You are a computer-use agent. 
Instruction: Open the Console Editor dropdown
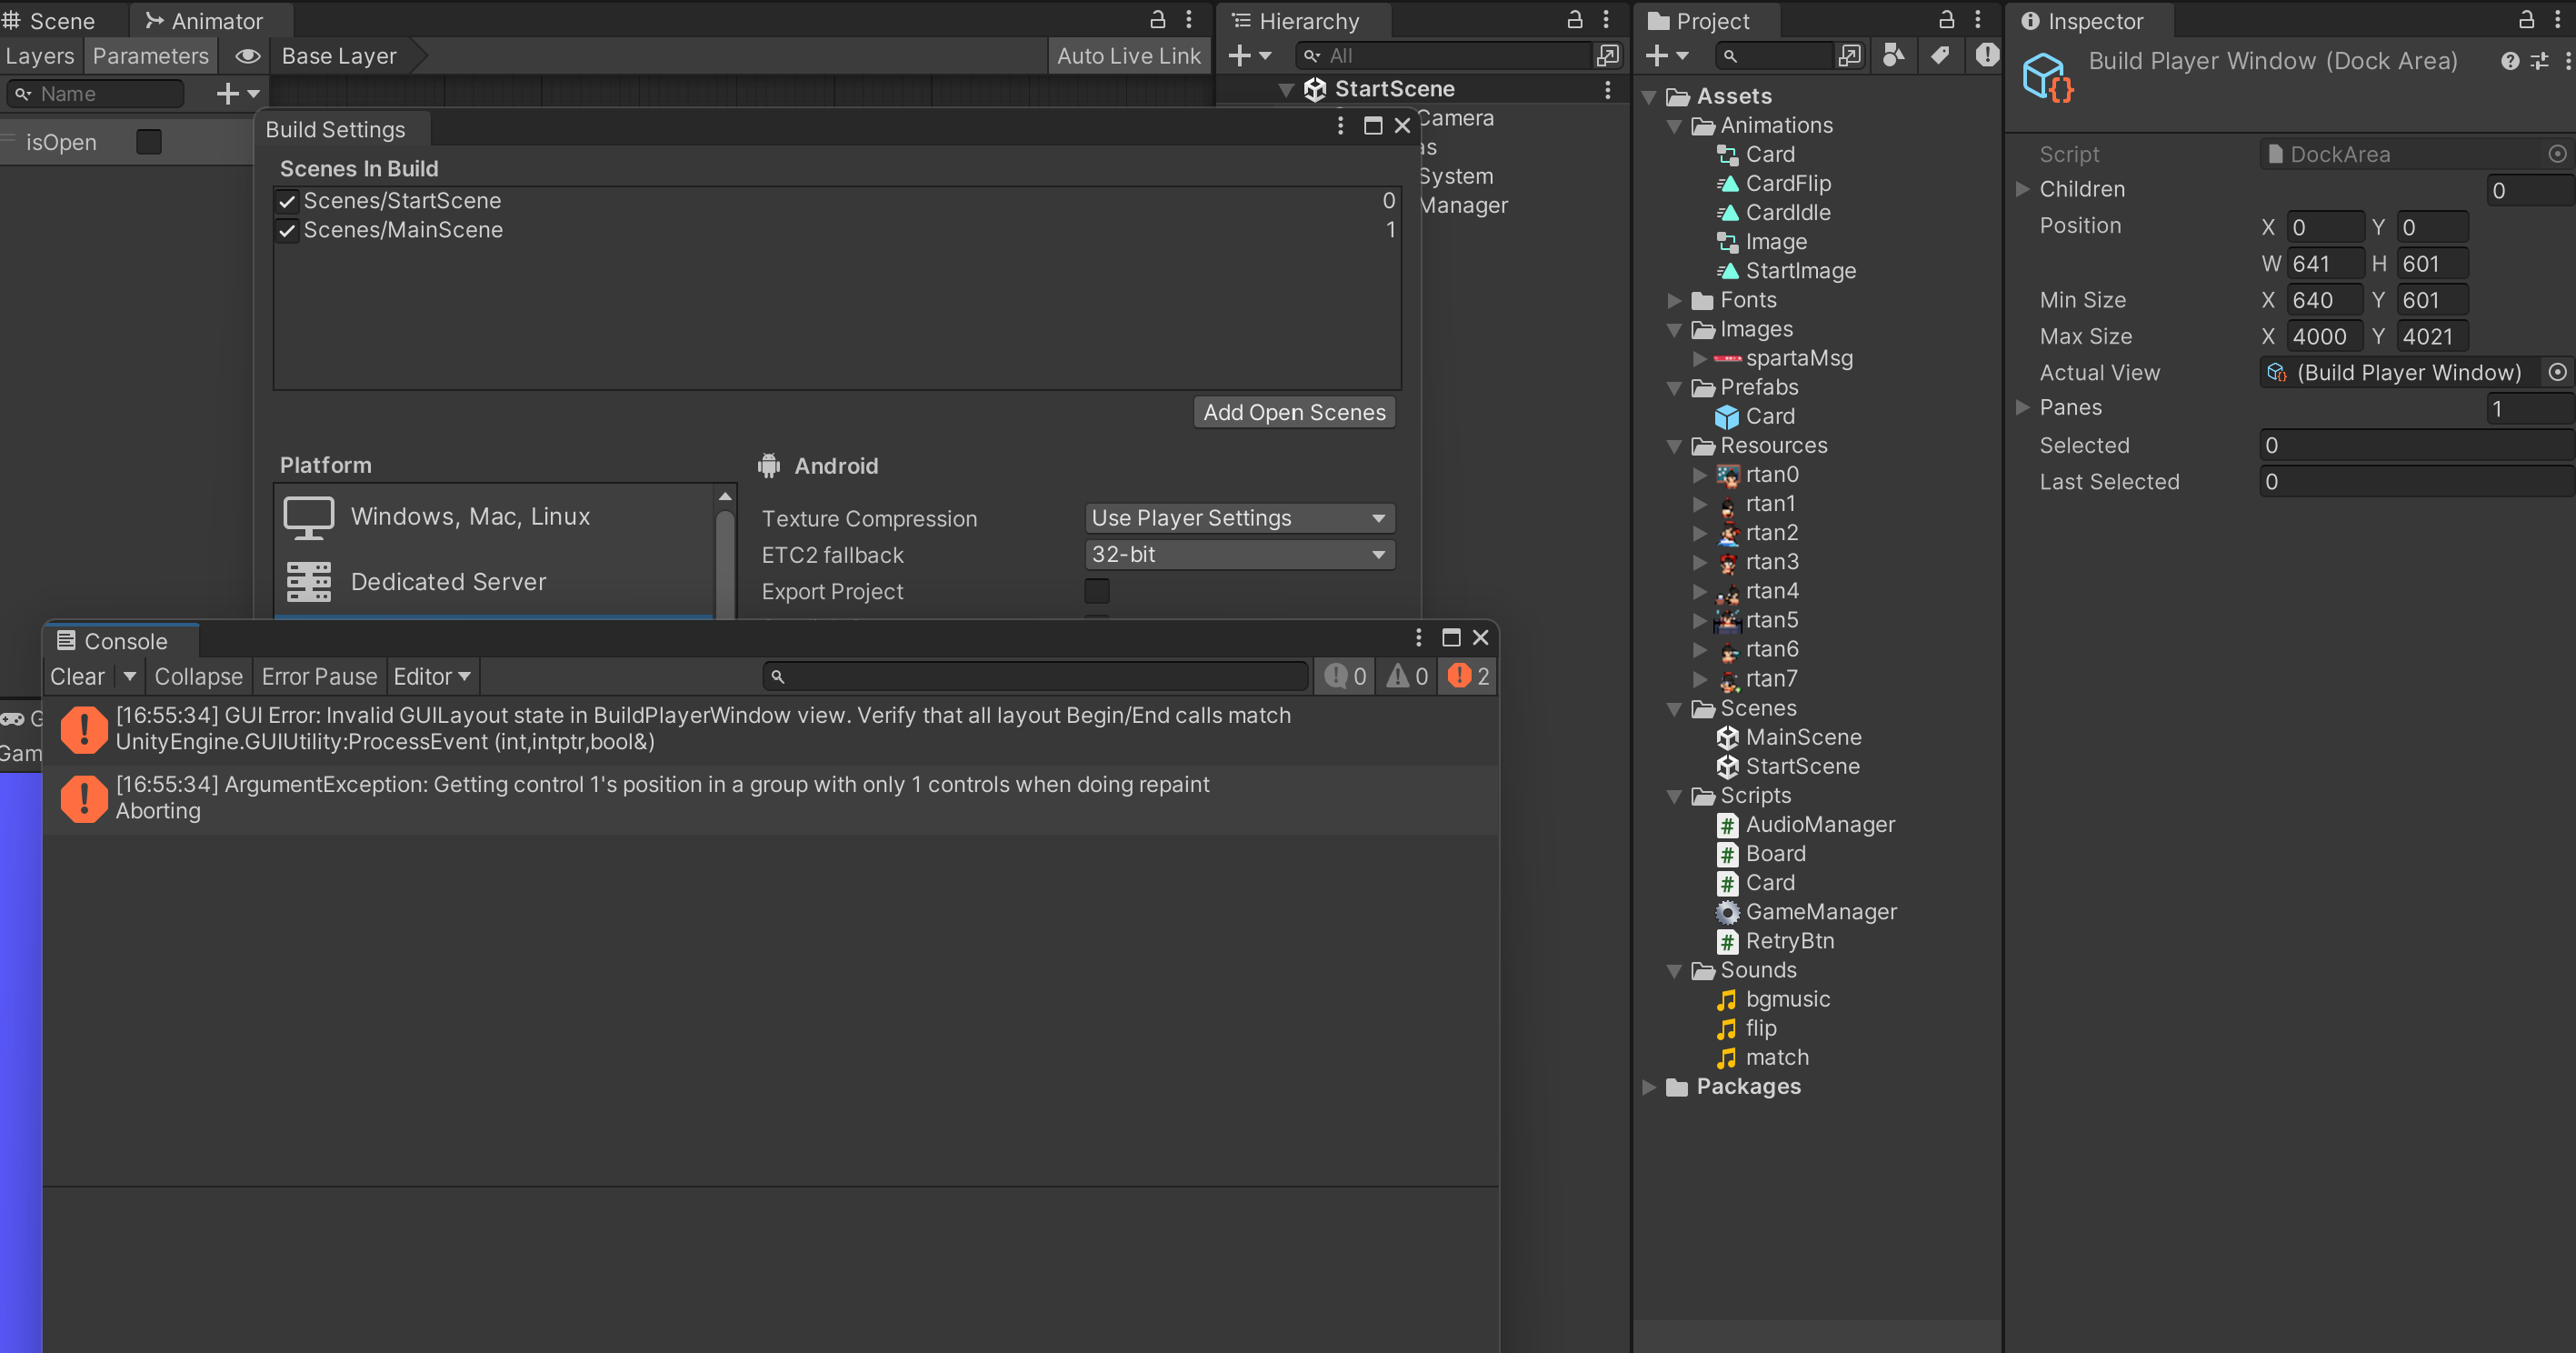pos(432,677)
